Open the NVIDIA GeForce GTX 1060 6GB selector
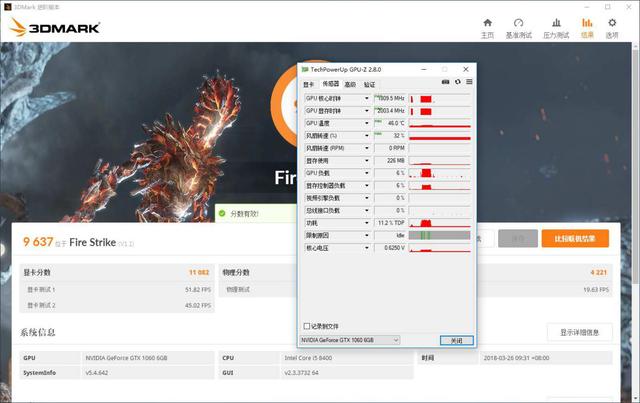The height and width of the screenshot is (403, 640). (x=350, y=340)
